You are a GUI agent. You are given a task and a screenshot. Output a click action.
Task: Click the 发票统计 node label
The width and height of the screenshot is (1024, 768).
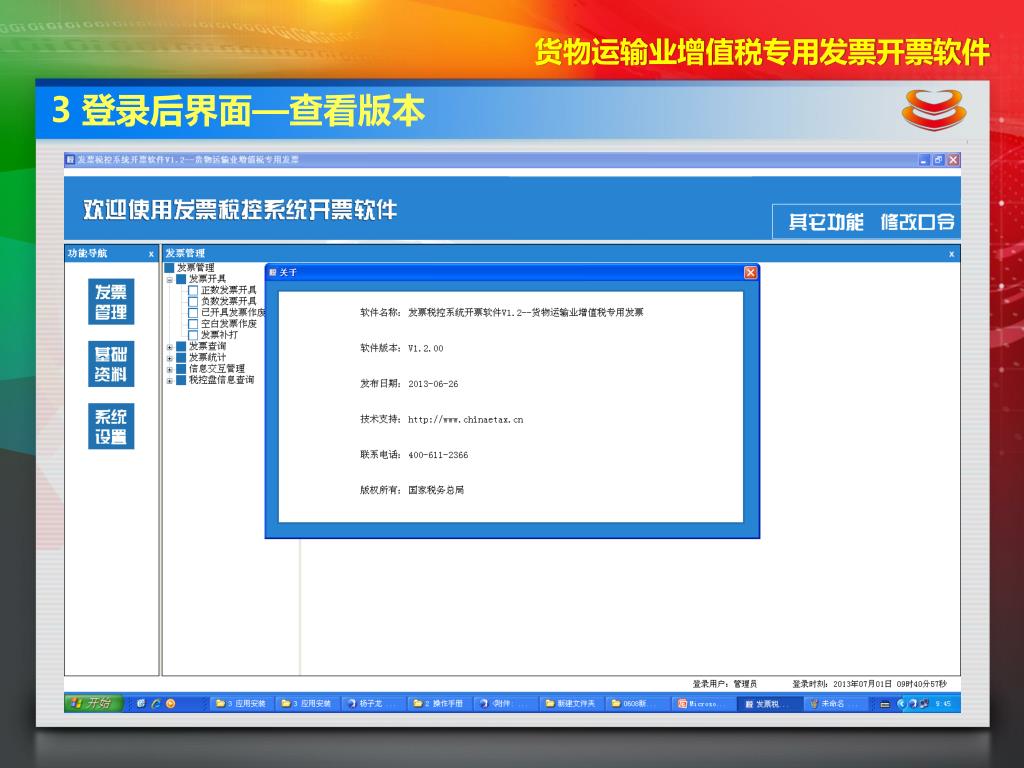coord(207,357)
